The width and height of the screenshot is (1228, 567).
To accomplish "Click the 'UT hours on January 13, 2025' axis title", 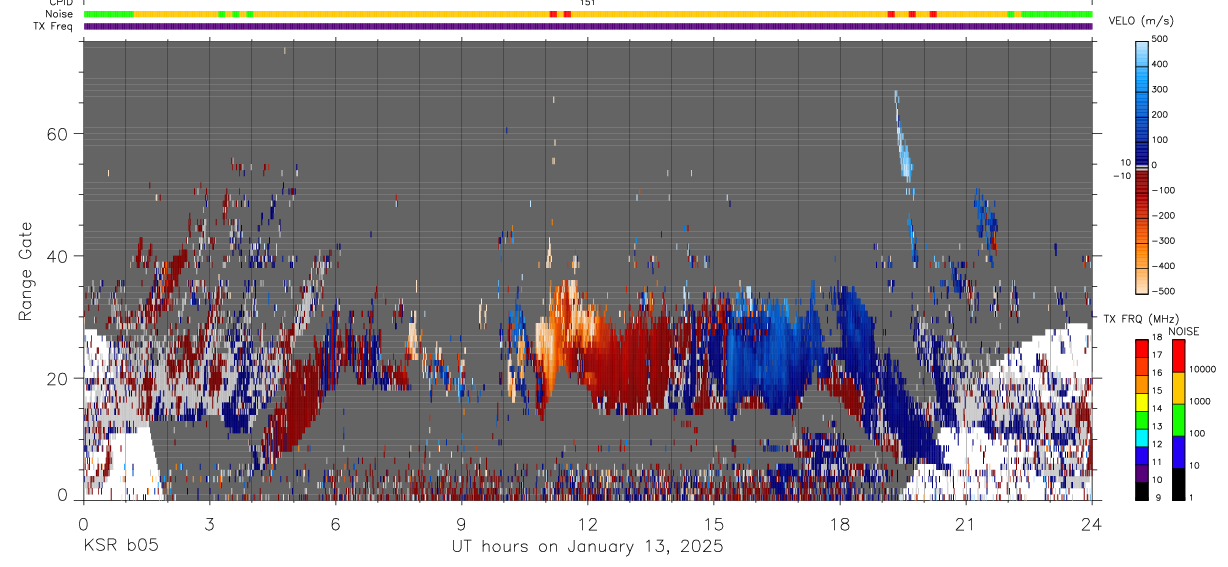I will pos(587,547).
